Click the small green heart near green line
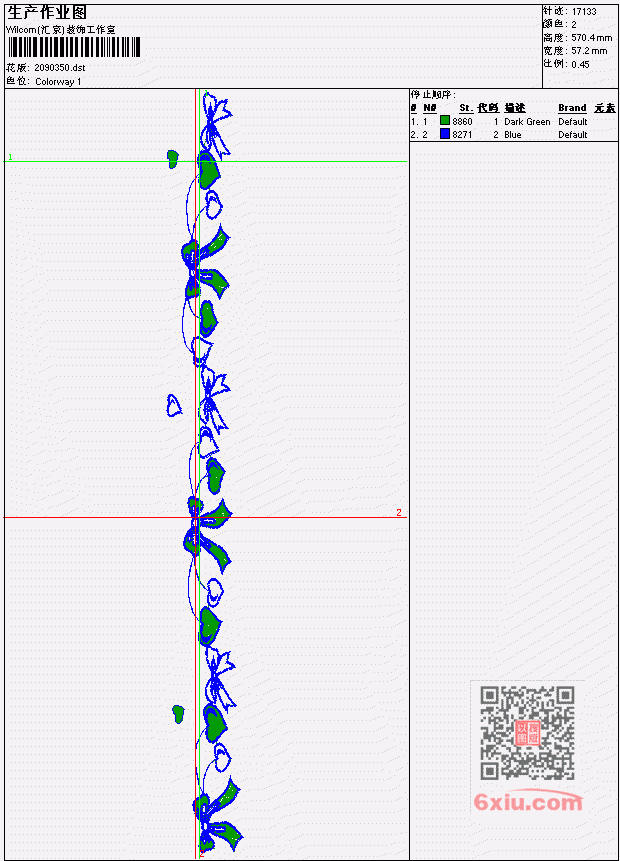 [173, 159]
